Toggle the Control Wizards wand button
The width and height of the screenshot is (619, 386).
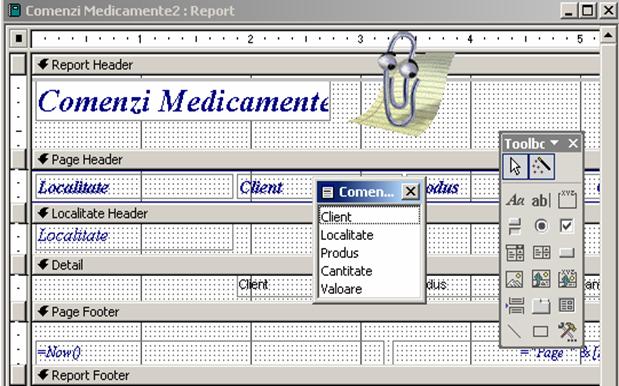[x=541, y=167]
